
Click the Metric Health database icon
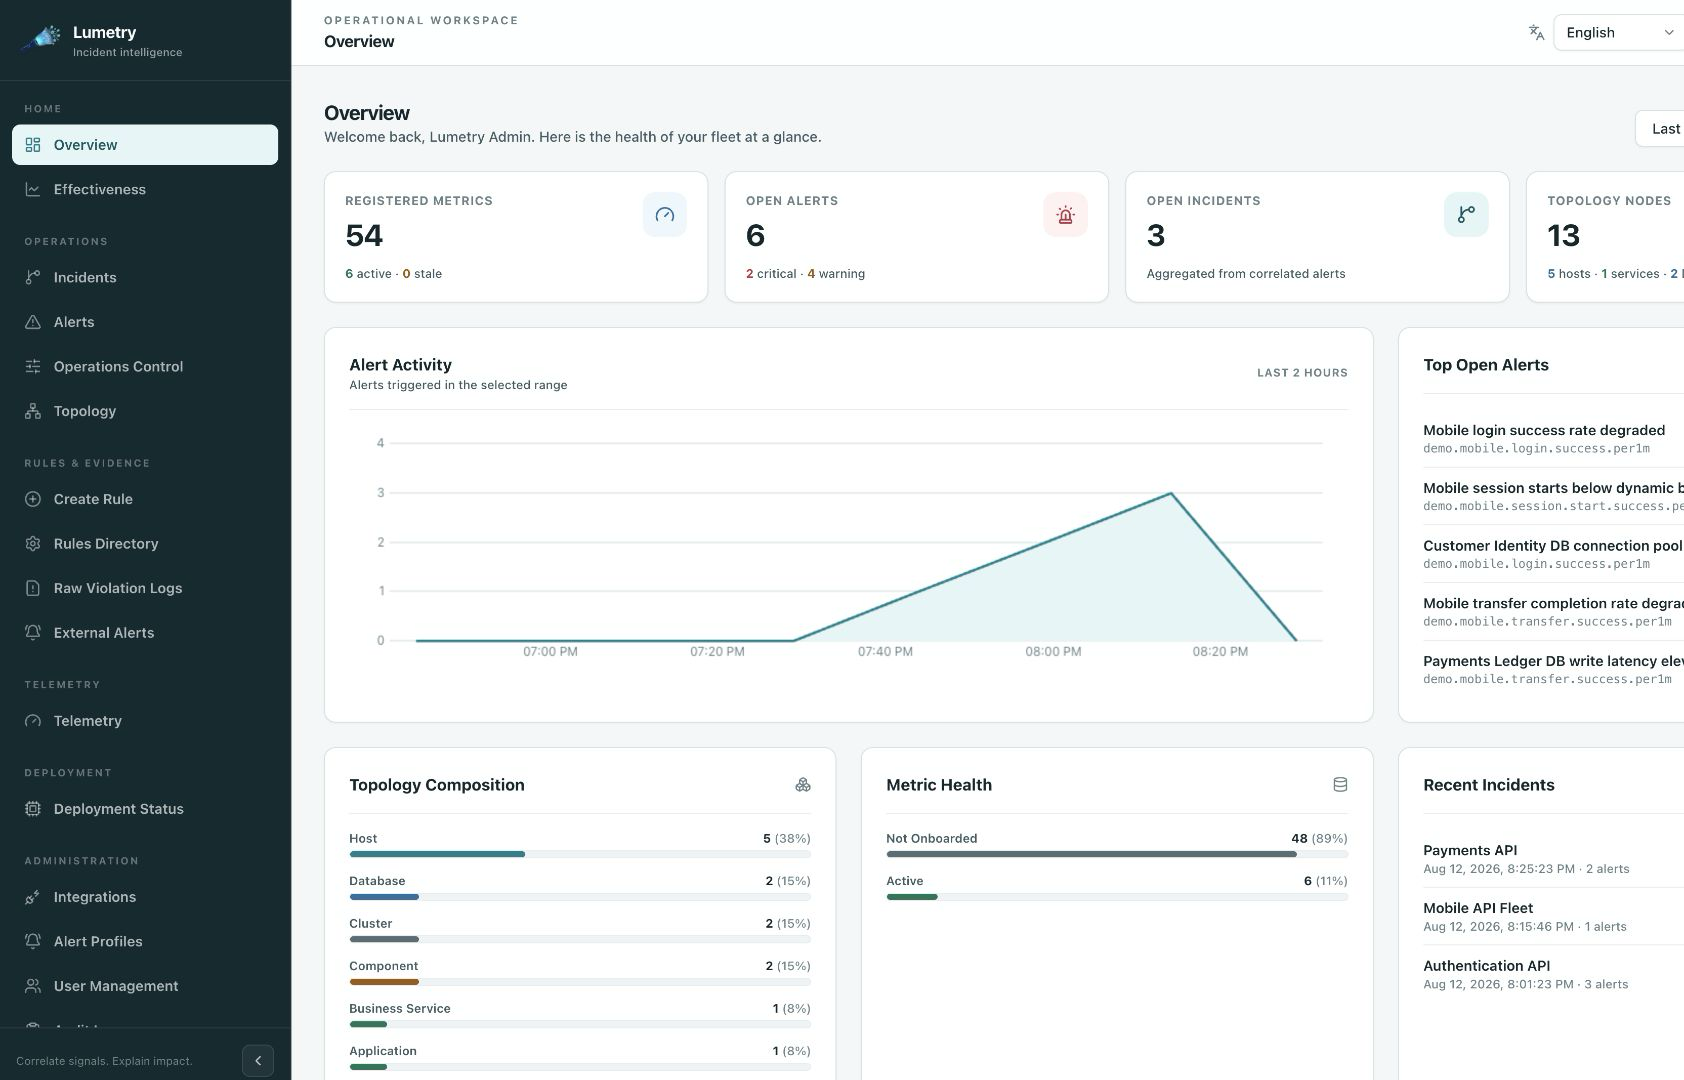tap(1340, 785)
